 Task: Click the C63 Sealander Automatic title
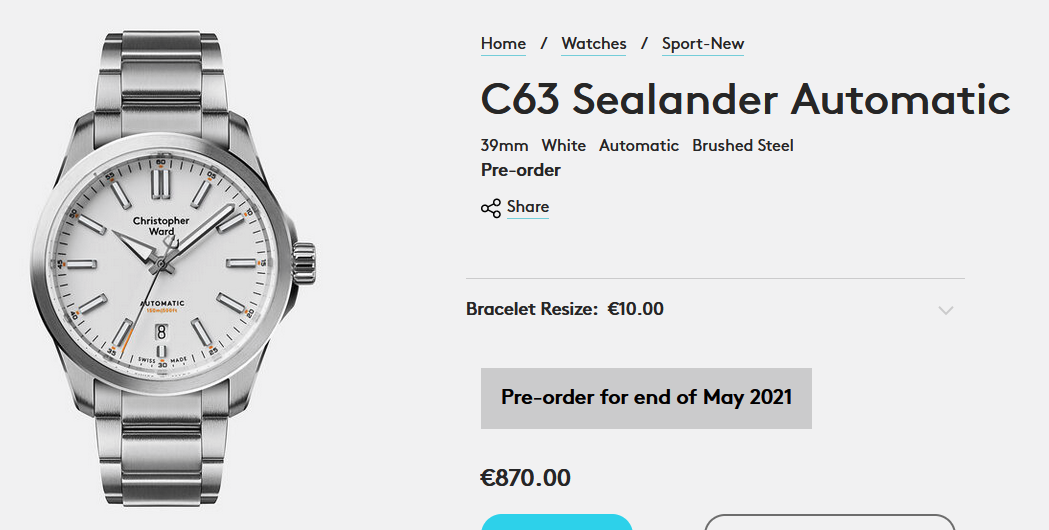745,100
